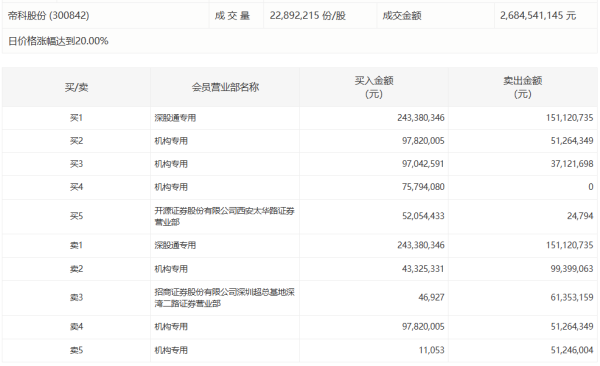Image resolution: width=600 pixels, height=366 pixels.
Task: Select the 卖3 row label
Action: coord(76,297)
